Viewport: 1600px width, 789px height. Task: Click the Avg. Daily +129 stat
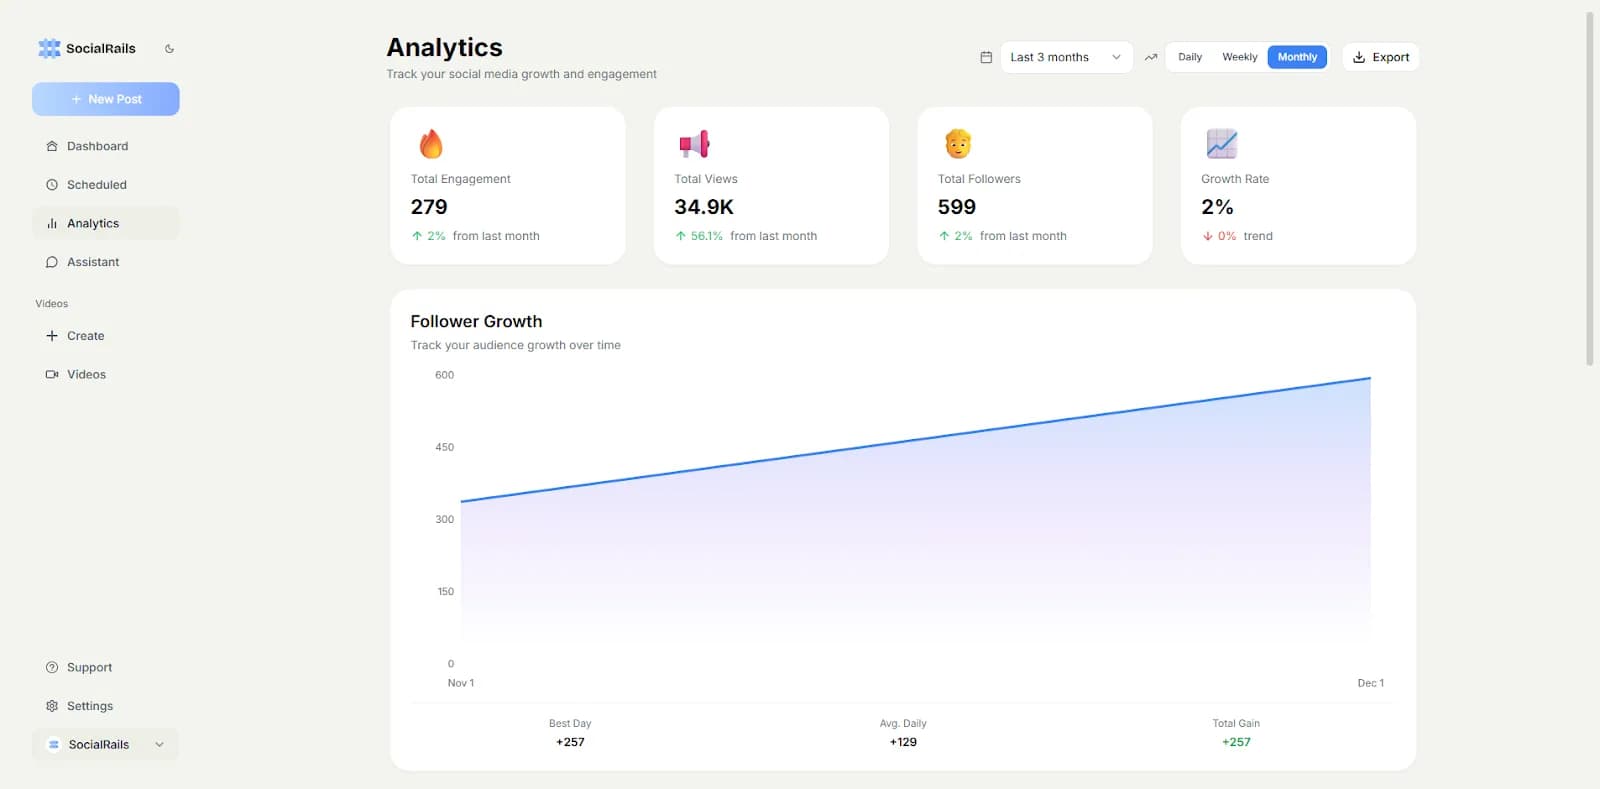click(903, 733)
